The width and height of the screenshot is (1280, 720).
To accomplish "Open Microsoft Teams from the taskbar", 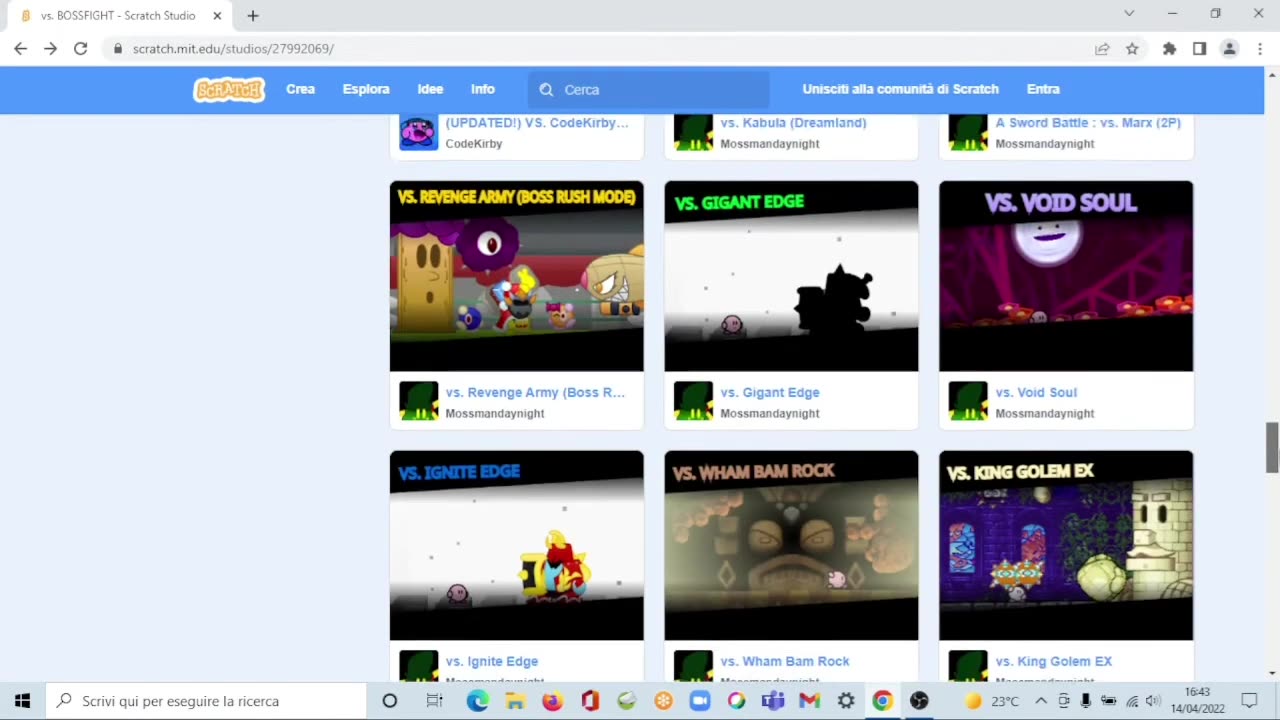I will (x=773, y=701).
